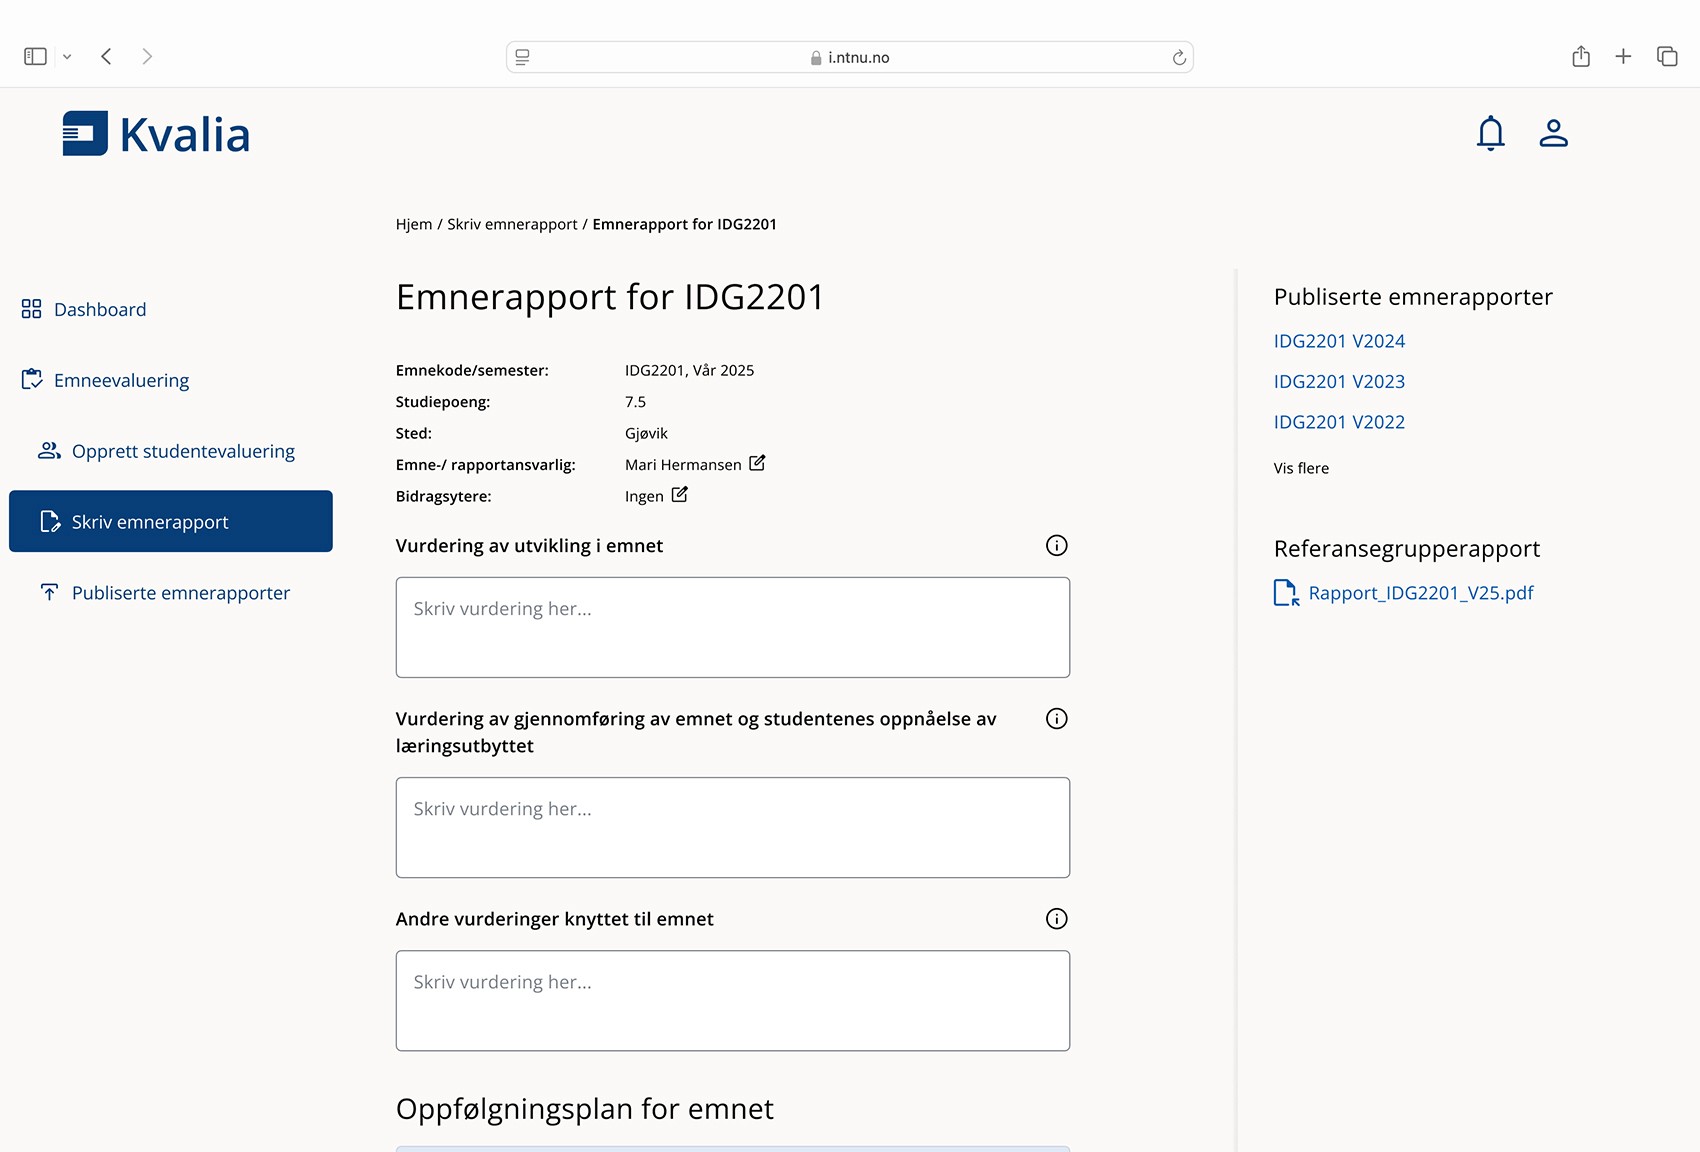Select Skriv emnerapport menu item
Viewport: 1700px width, 1152px height.
pyautogui.click(x=171, y=521)
